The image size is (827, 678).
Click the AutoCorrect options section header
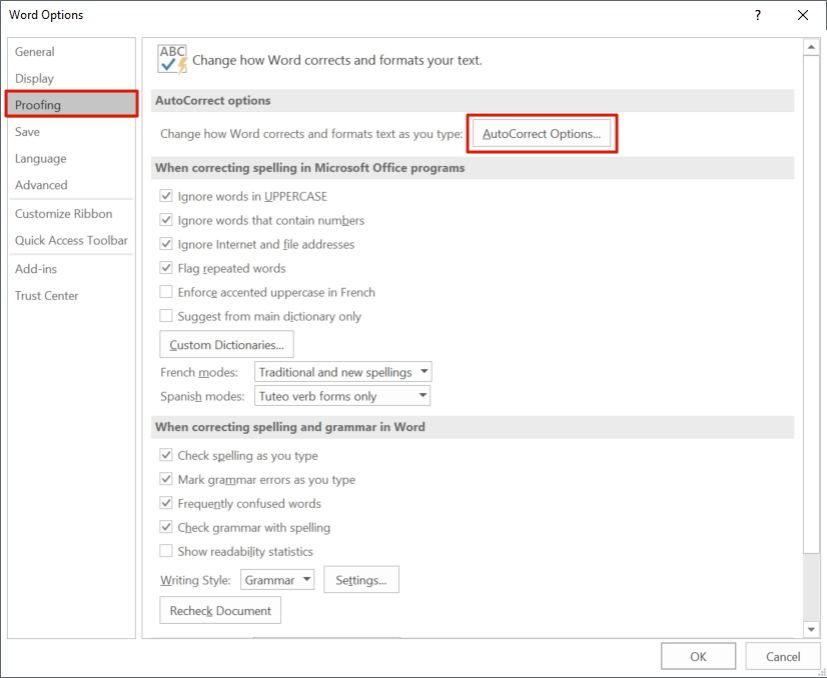click(473, 101)
